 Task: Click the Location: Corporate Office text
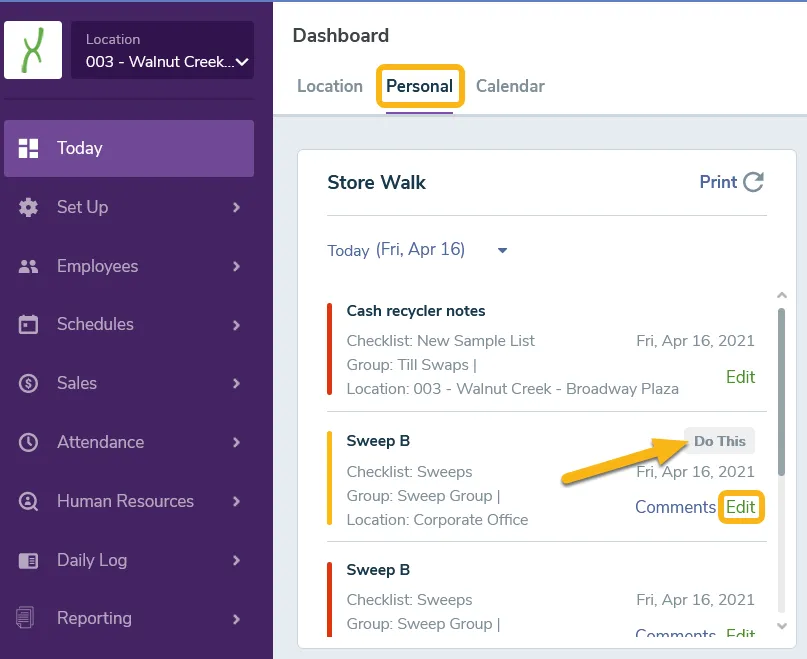coord(437,520)
